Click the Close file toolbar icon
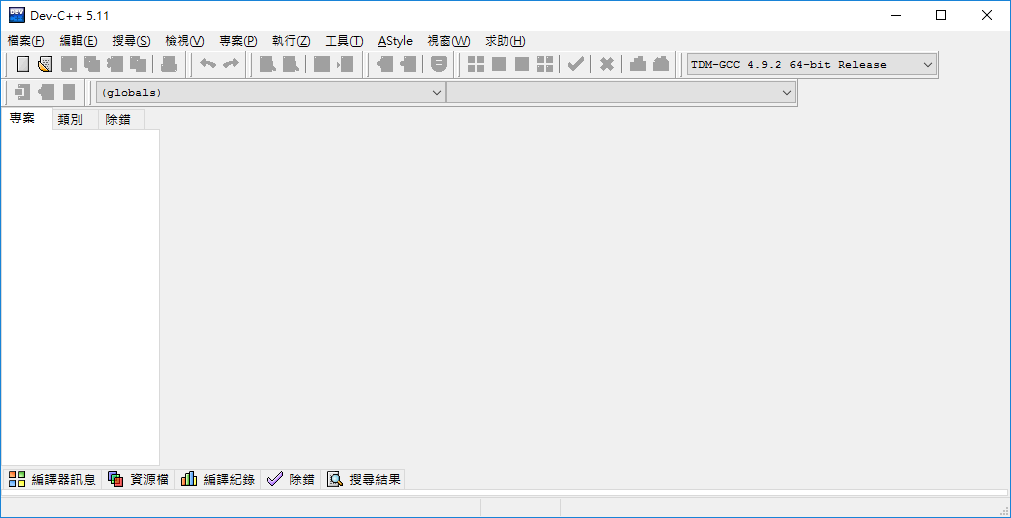Viewport: 1011px width, 518px height. click(115, 65)
